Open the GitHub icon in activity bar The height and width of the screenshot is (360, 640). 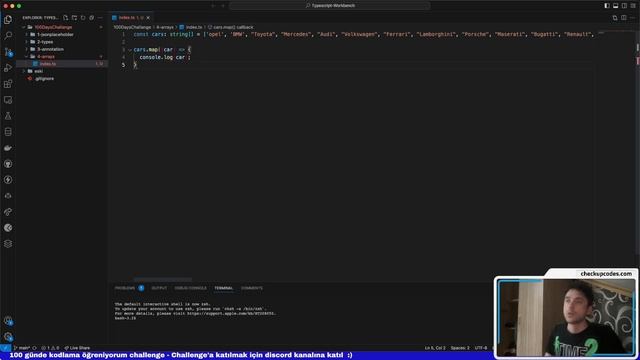(x=8, y=164)
